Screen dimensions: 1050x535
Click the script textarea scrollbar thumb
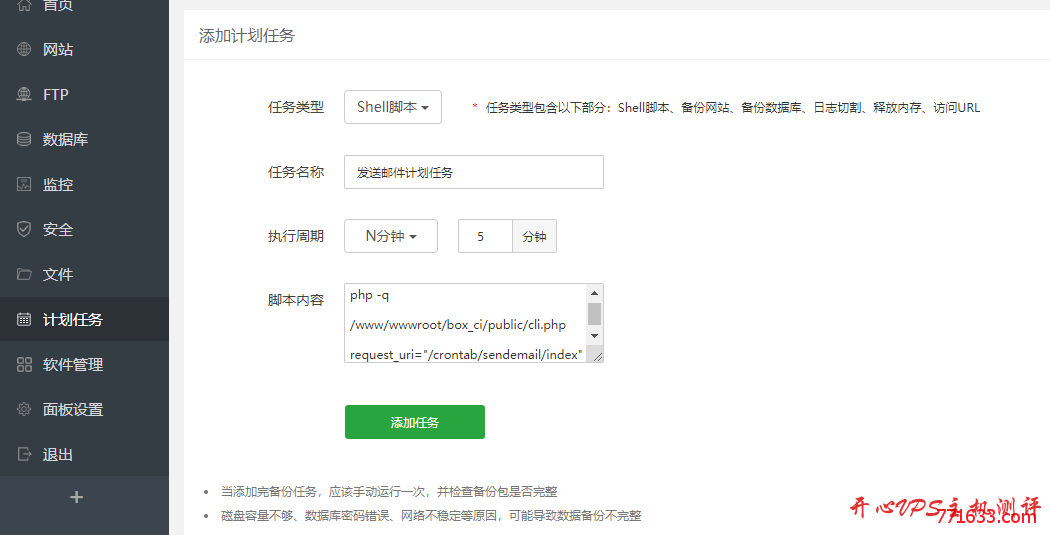click(x=595, y=313)
